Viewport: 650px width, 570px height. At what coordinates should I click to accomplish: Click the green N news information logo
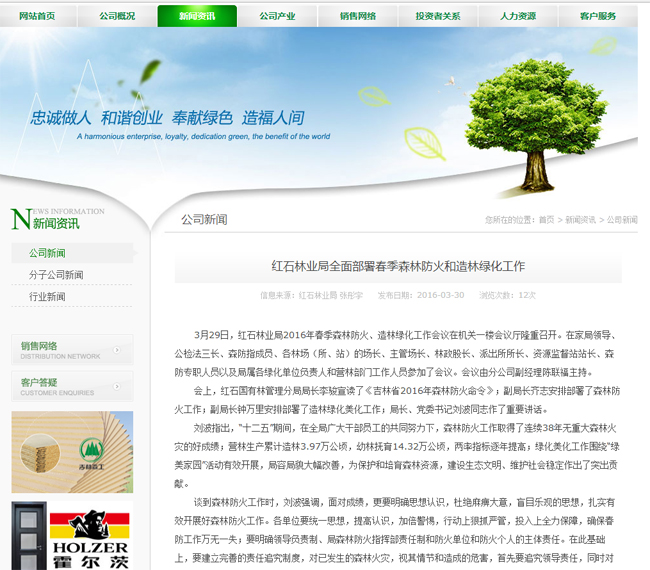20,219
